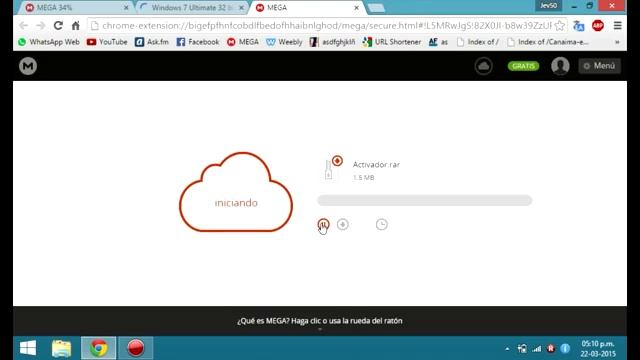Open the YouTube bookmark
This screenshot has width=640, height=360.
(107, 42)
